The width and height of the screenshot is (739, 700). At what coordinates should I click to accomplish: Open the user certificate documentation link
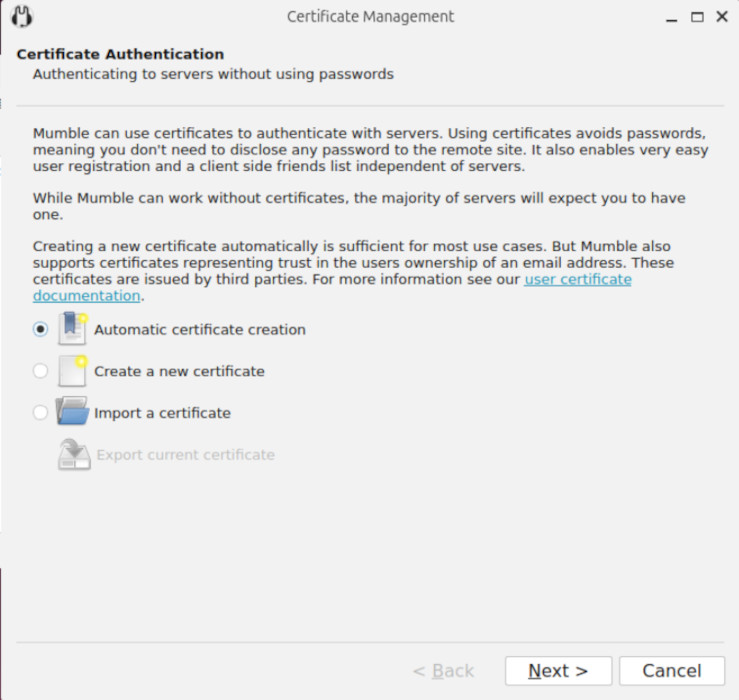(578, 280)
